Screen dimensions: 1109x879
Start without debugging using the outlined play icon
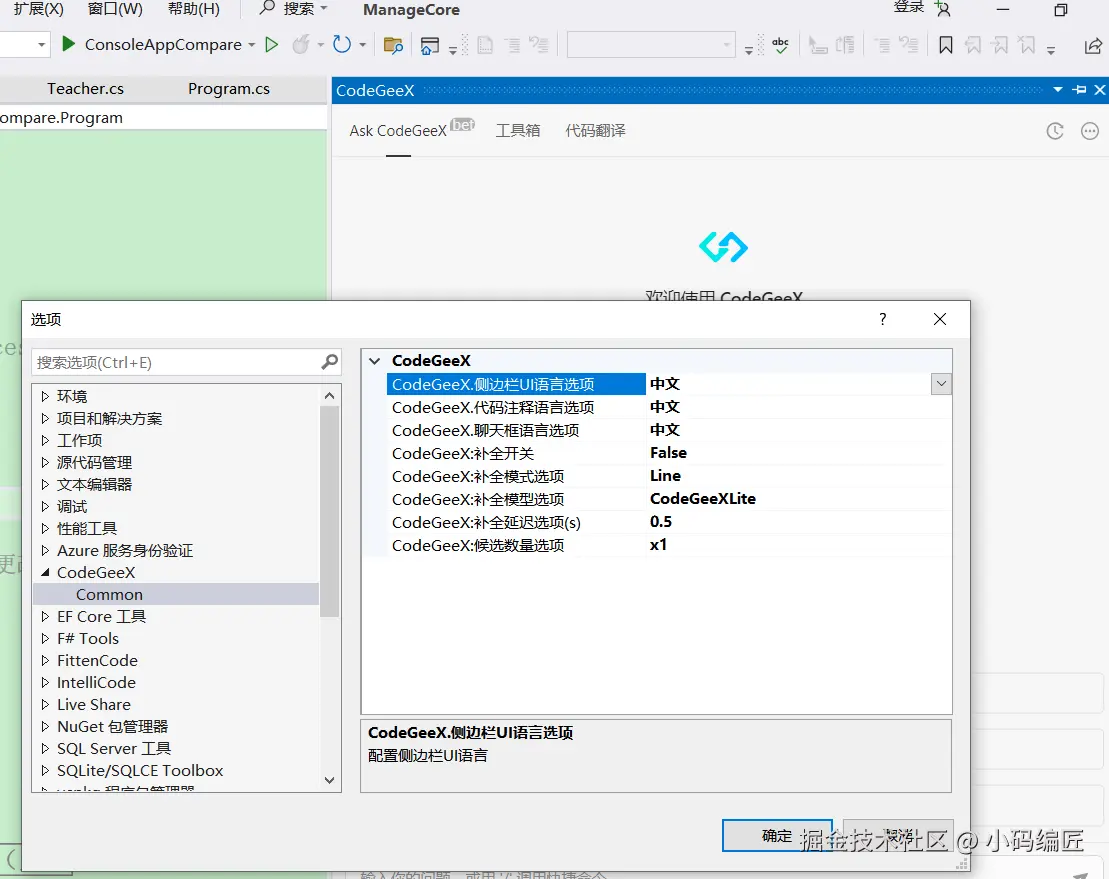pyautogui.click(x=272, y=45)
